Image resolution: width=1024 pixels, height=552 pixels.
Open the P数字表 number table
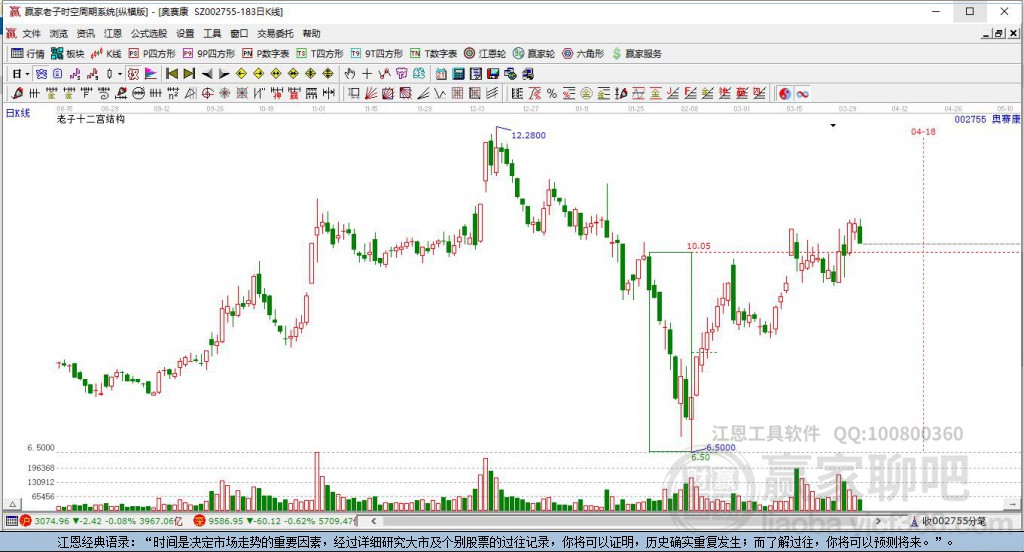[266, 54]
